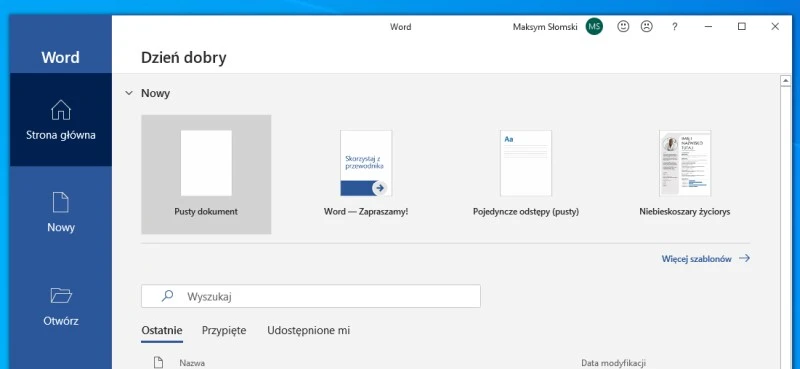Image resolution: width=800 pixels, height=369 pixels.
Task: Click the Maksym Słomski account name
Action: pyautogui.click(x=545, y=27)
